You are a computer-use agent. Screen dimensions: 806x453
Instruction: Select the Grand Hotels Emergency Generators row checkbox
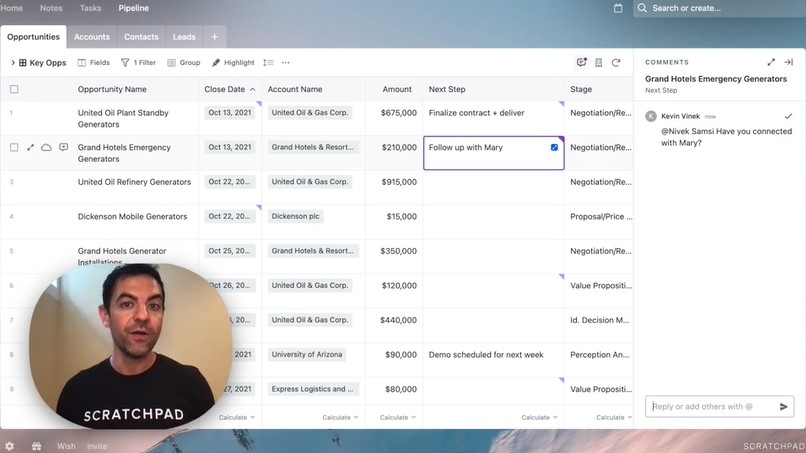coord(14,147)
